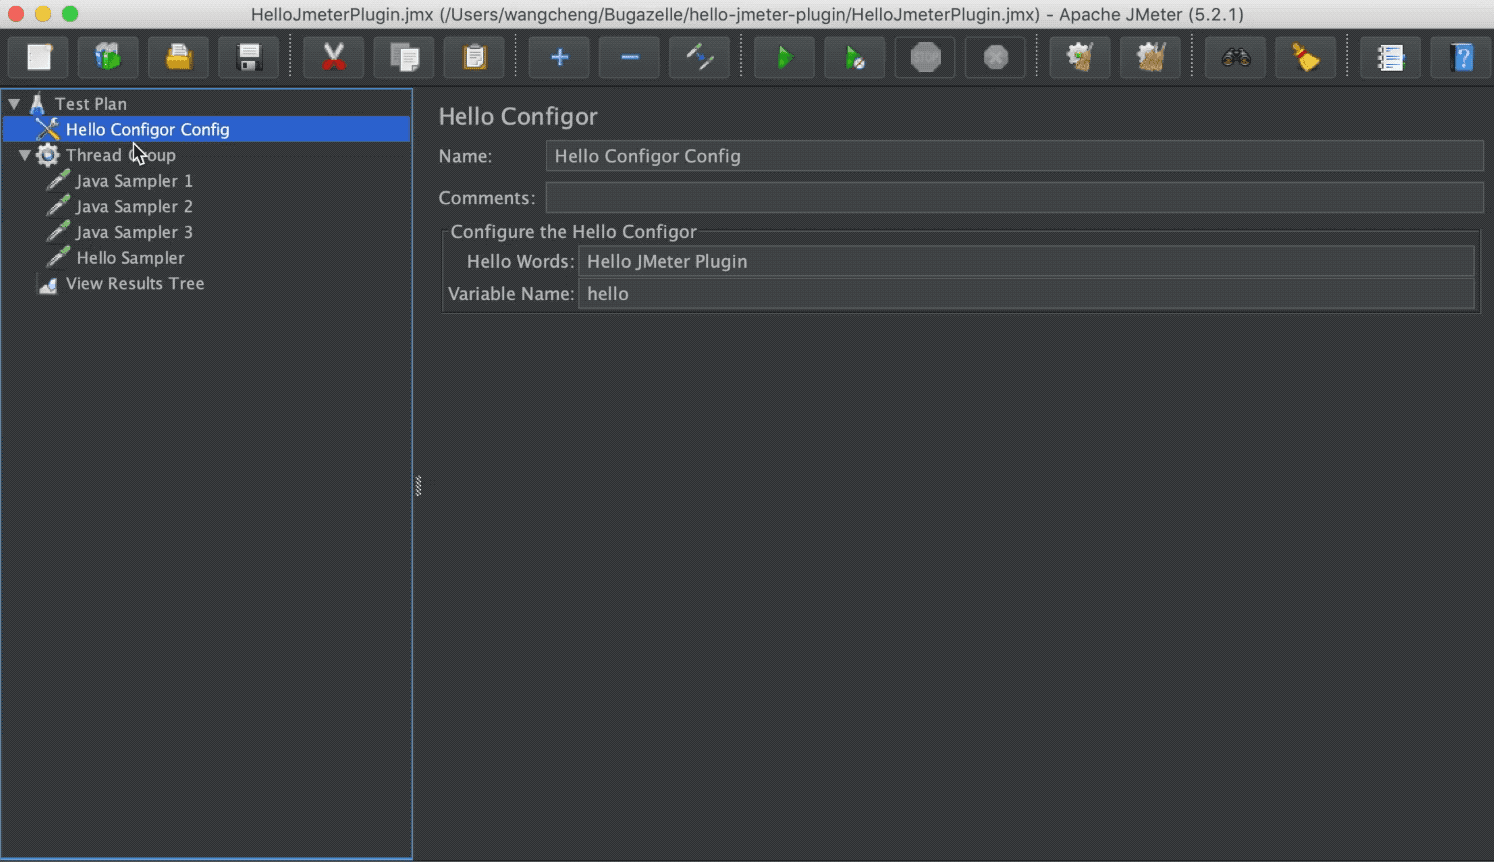1494x862 pixels.
Task: Click the Shutdown test icon
Action: point(995,57)
